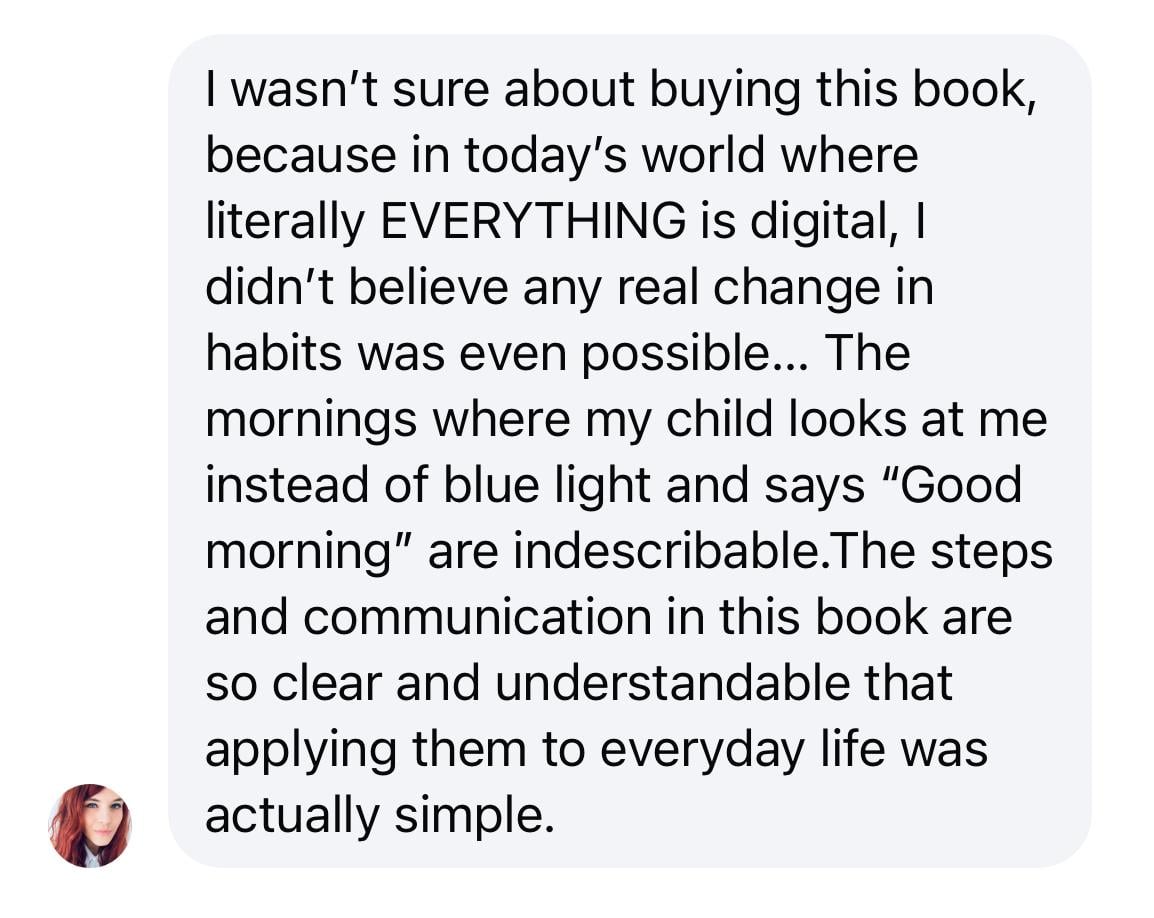Click the sender's red-haired profile avatar
This screenshot has width=1154, height=918.
coord(90,825)
